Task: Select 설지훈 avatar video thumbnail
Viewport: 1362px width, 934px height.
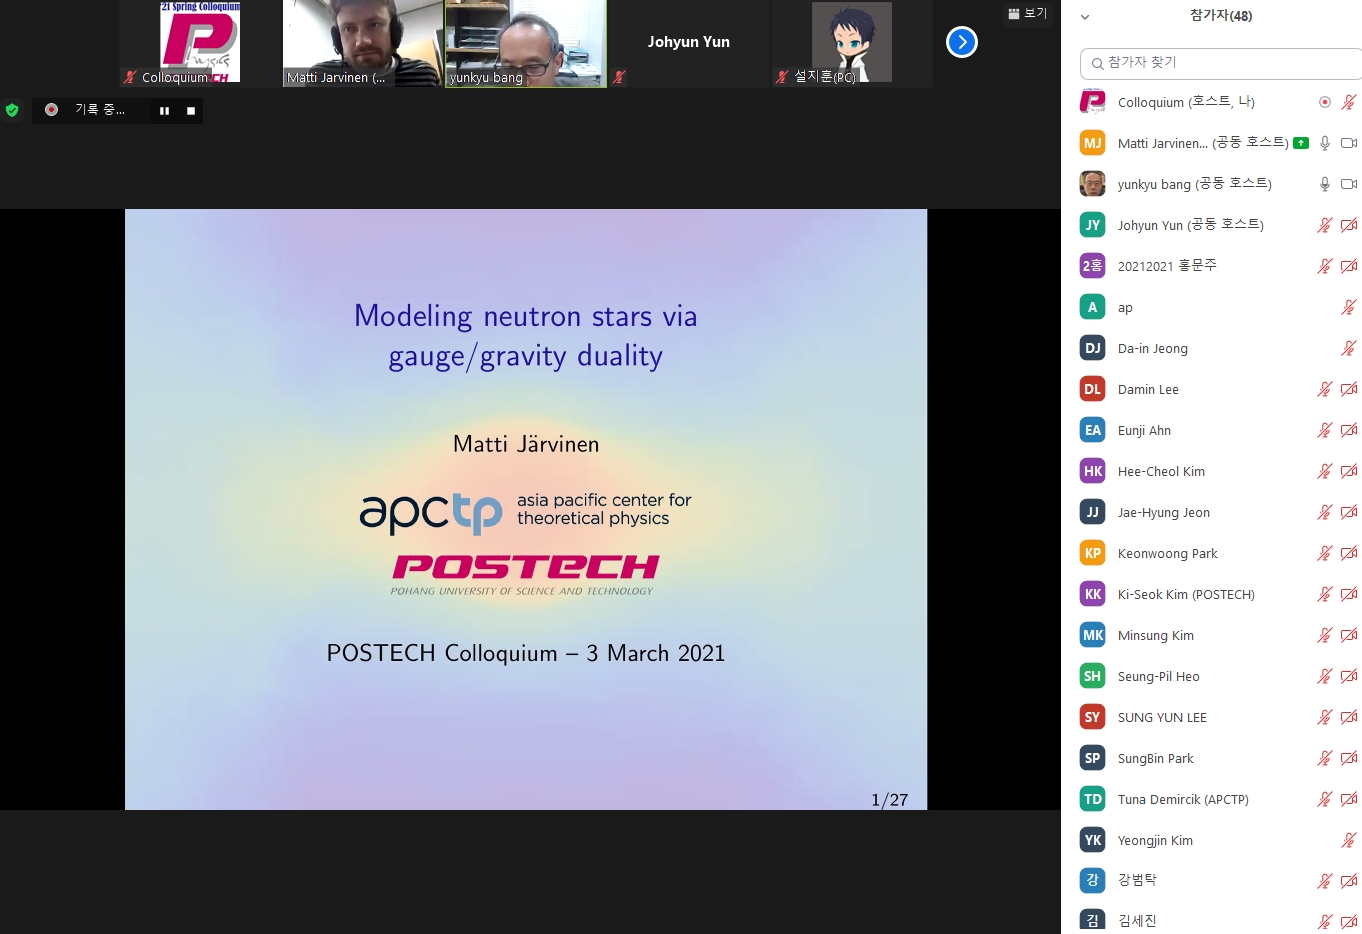Action: click(x=851, y=43)
